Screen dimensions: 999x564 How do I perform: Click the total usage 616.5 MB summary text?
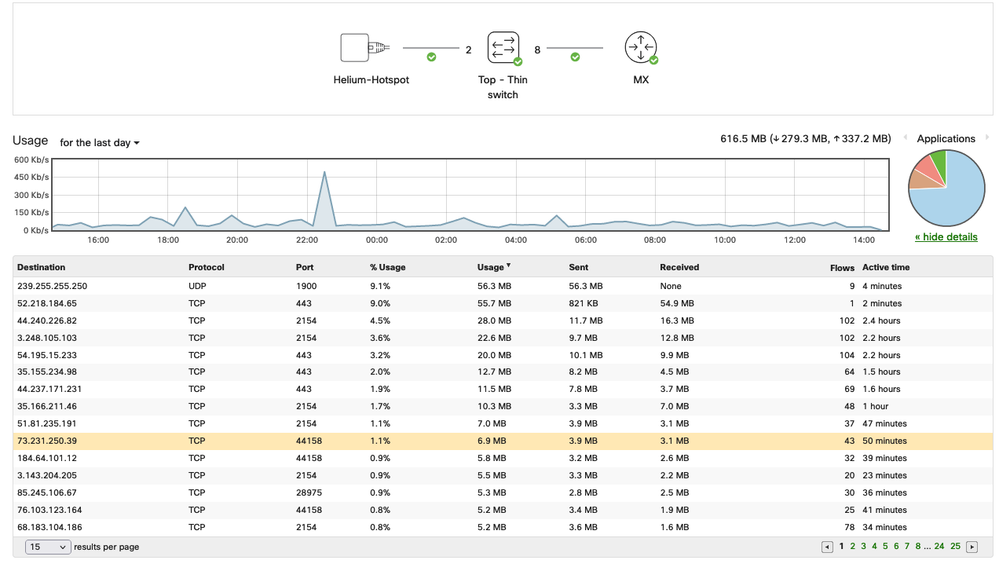tap(805, 138)
